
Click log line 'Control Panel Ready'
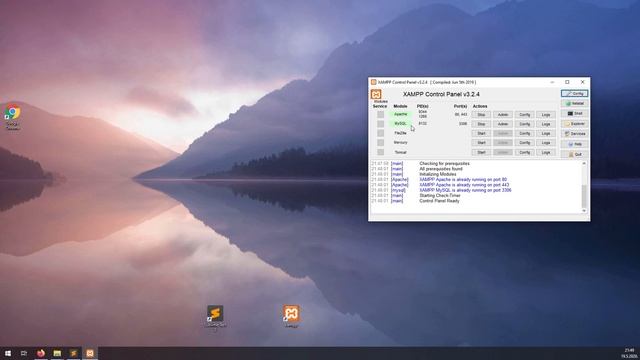(439, 201)
